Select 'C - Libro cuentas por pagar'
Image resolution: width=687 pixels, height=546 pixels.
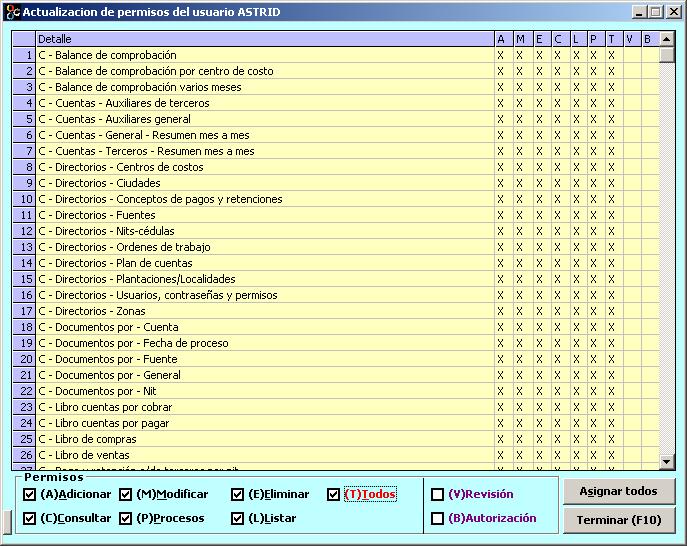tap(265, 423)
